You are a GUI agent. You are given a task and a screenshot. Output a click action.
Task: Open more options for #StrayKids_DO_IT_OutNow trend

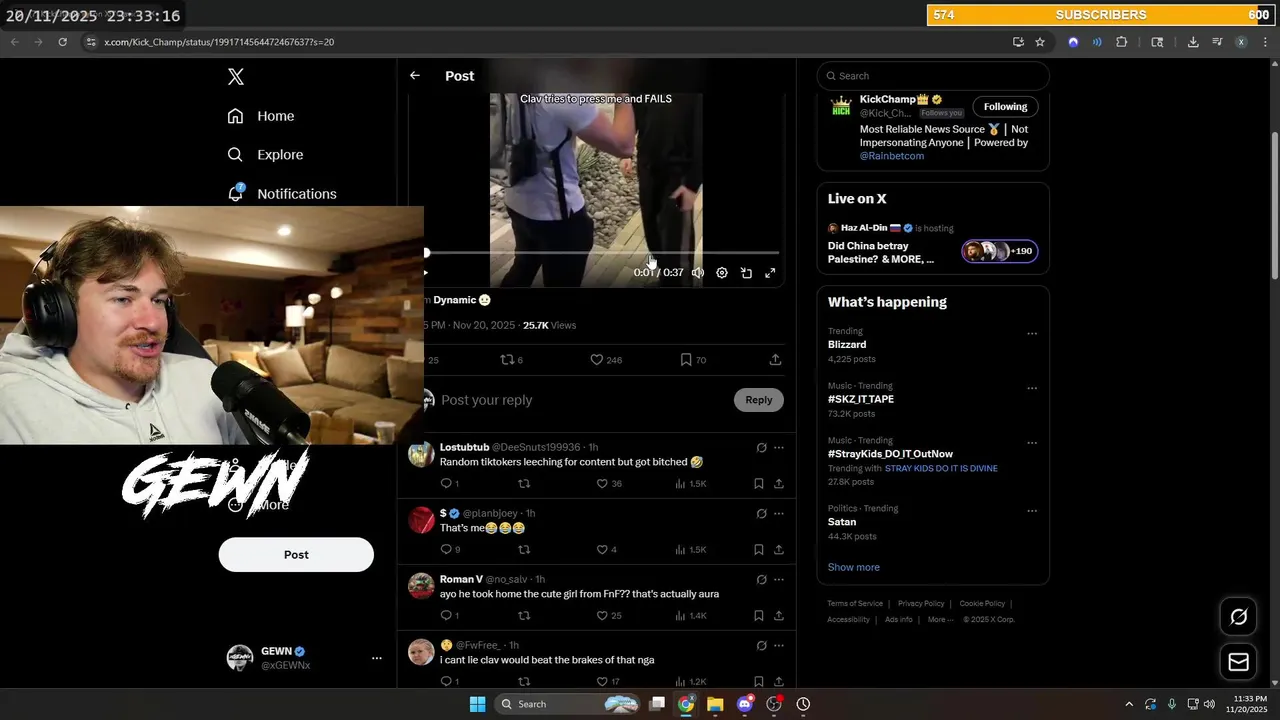tap(1032, 443)
